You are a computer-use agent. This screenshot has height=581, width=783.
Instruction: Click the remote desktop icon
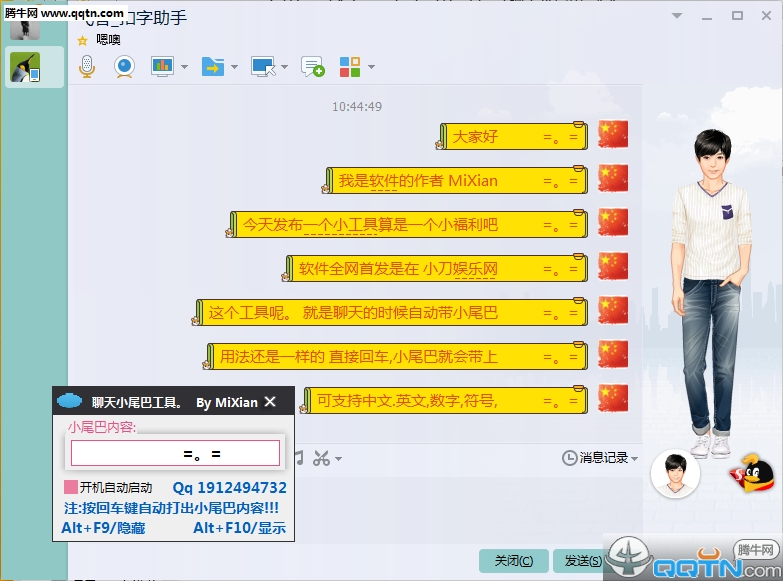tap(262, 67)
